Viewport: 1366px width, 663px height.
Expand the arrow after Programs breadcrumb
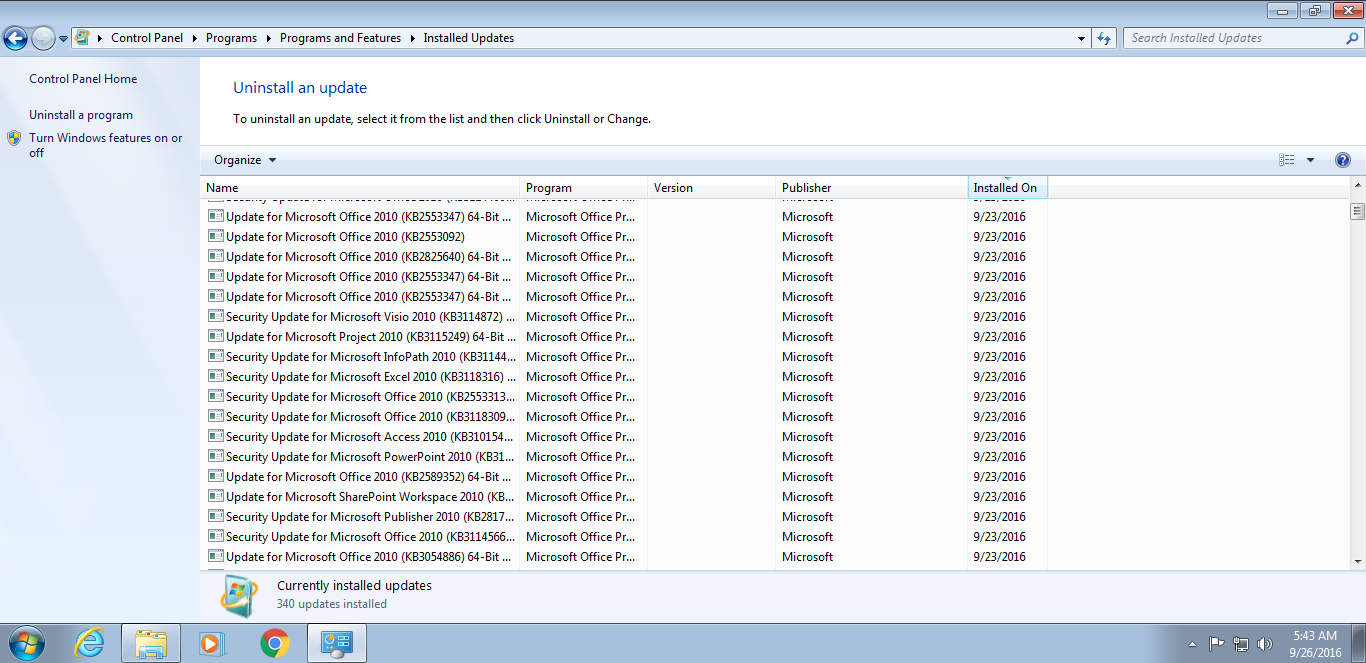pyautogui.click(x=268, y=38)
